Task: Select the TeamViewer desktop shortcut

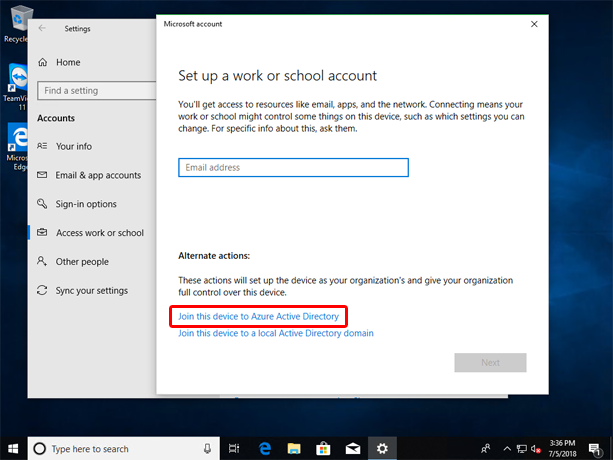Action: tap(16, 87)
